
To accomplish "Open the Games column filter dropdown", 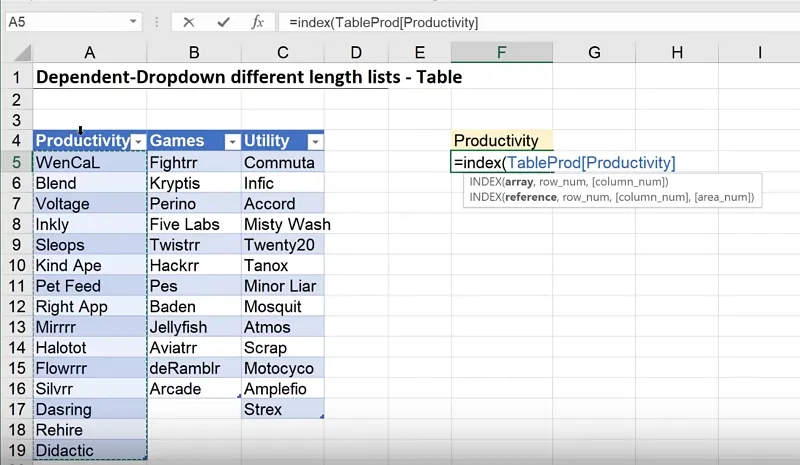I will pyautogui.click(x=231, y=142).
